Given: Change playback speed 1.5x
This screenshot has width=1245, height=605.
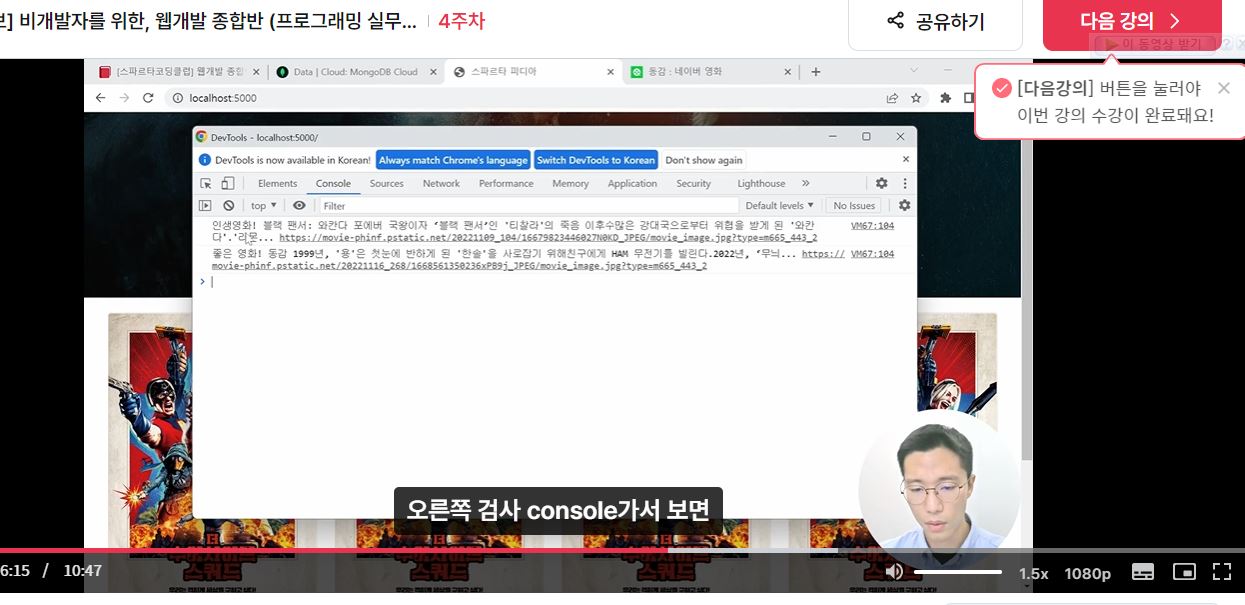Looking at the screenshot, I should pyautogui.click(x=1033, y=573).
